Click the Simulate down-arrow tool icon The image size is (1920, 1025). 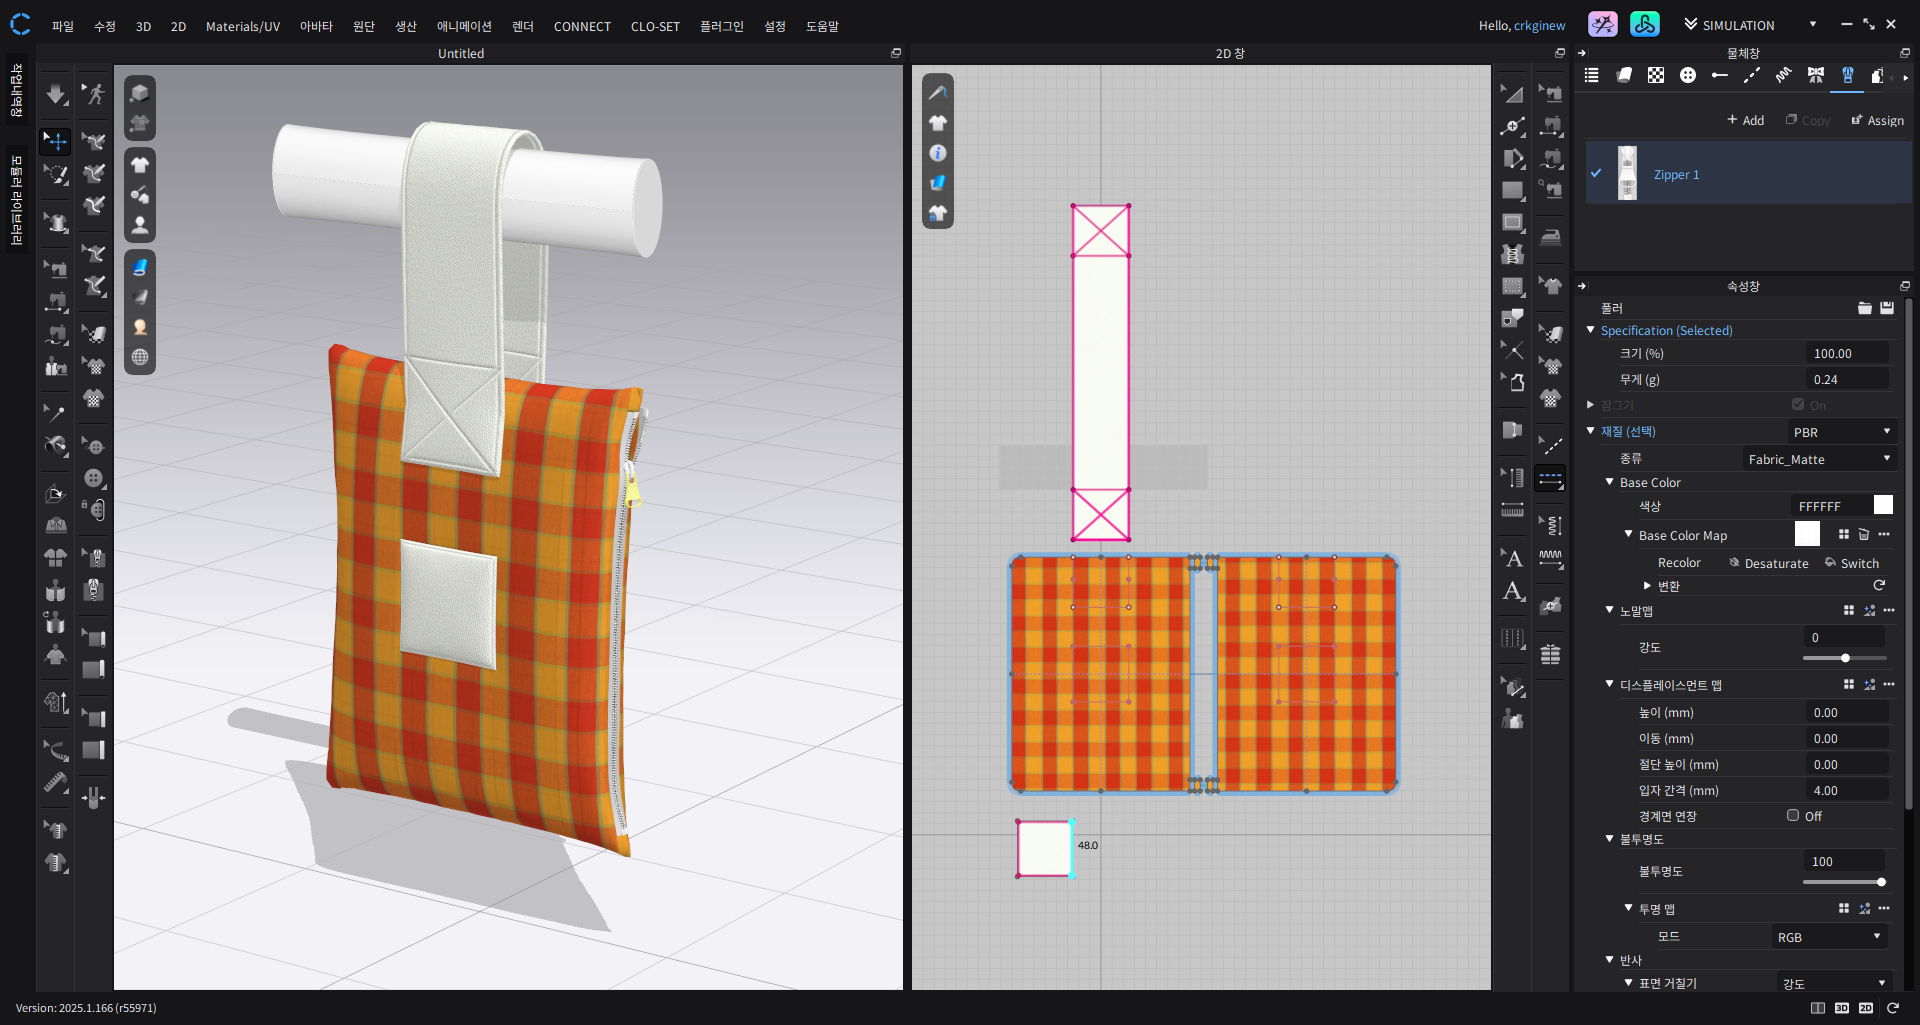56,95
